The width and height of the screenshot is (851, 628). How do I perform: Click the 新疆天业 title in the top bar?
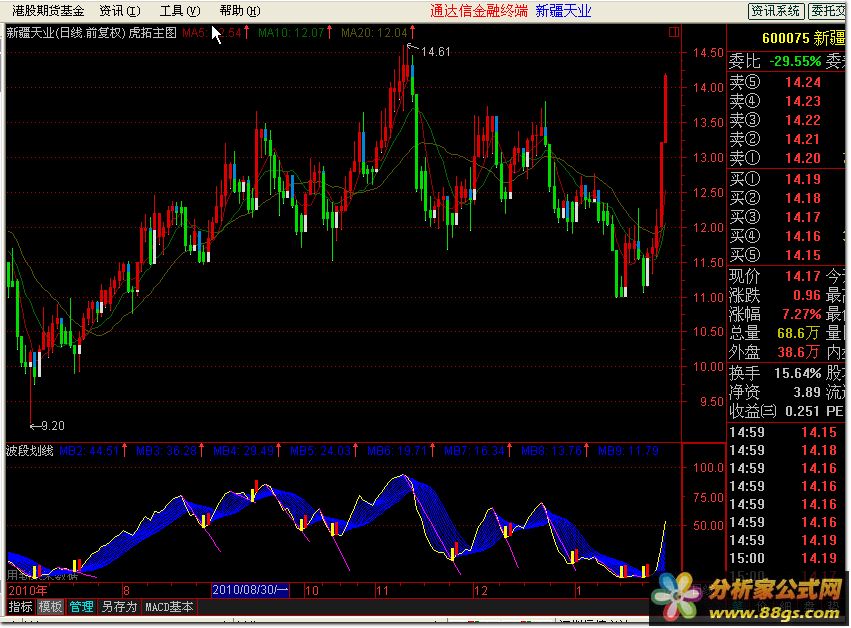563,11
